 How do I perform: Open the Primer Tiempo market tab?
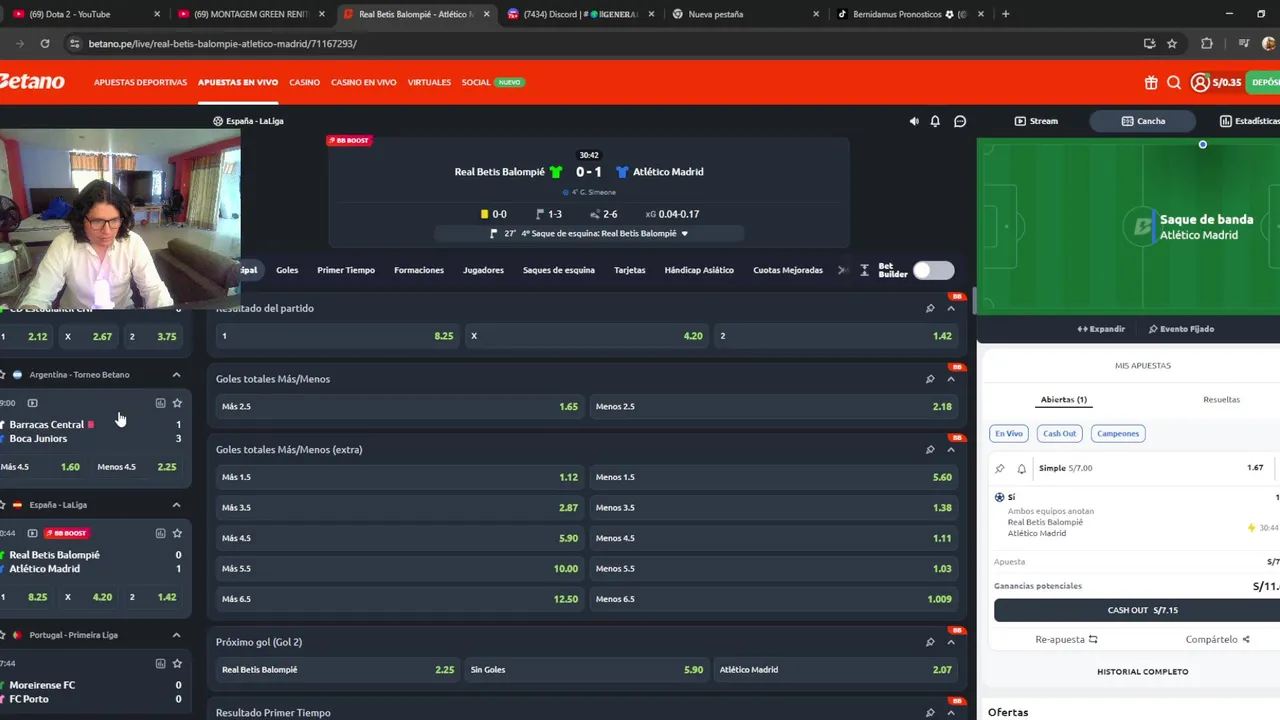click(x=346, y=270)
